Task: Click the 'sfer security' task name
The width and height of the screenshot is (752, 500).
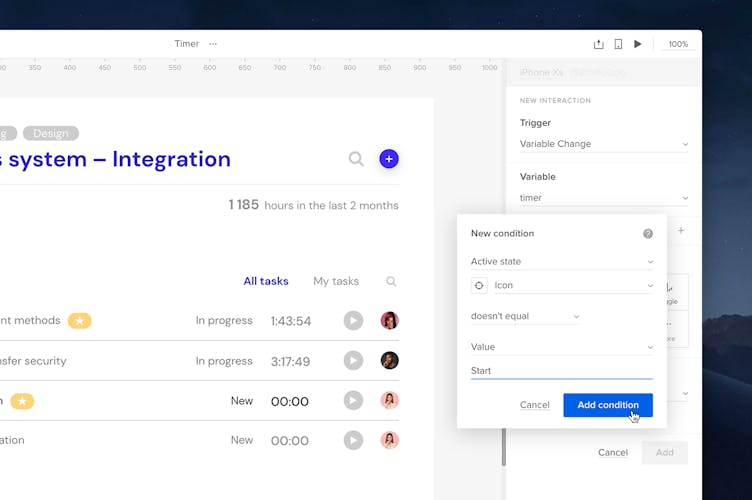Action: point(33,360)
